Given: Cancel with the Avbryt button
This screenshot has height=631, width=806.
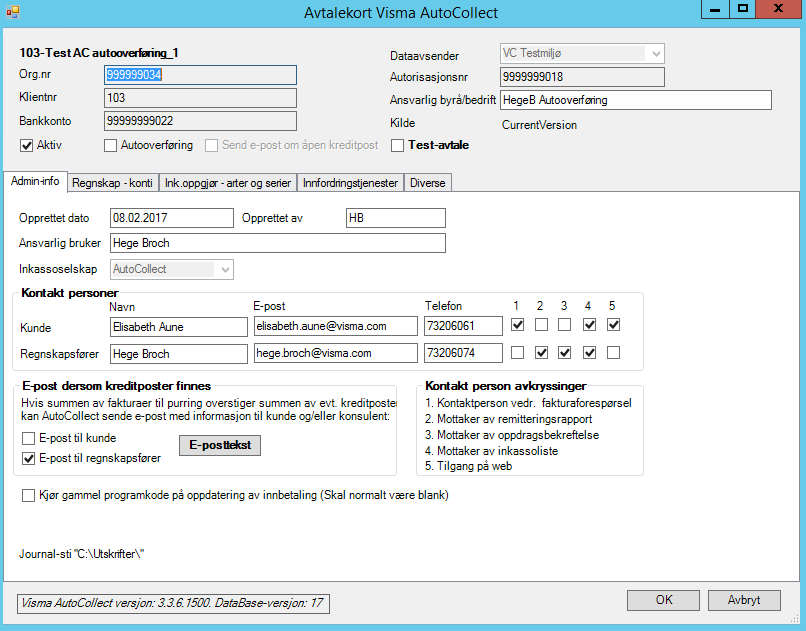Looking at the screenshot, I should click(x=744, y=600).
